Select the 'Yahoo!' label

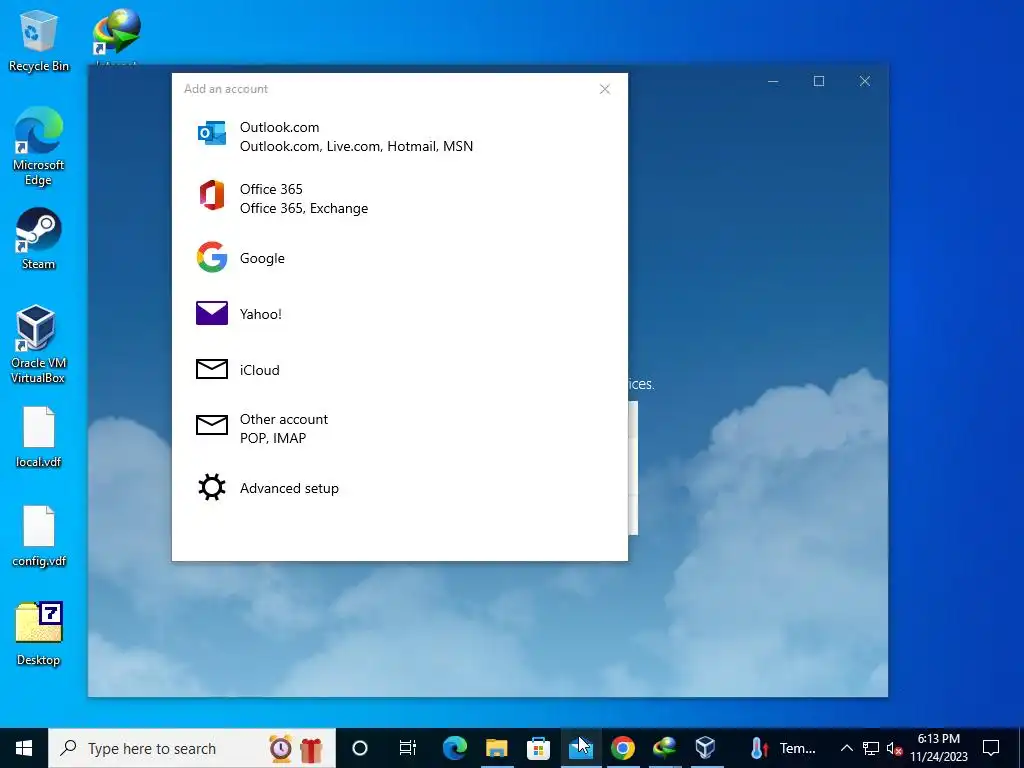(261, 314)
